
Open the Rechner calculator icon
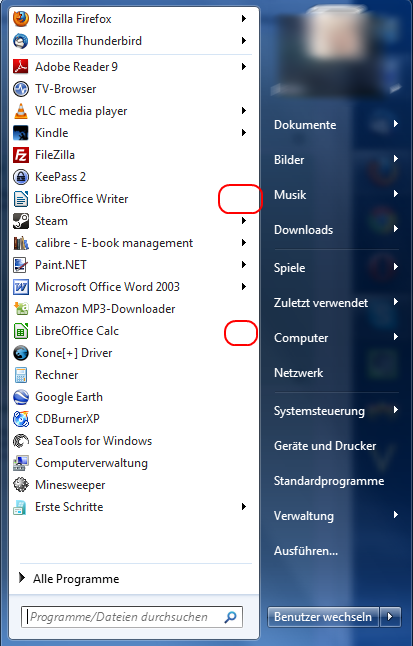(21, 375)
